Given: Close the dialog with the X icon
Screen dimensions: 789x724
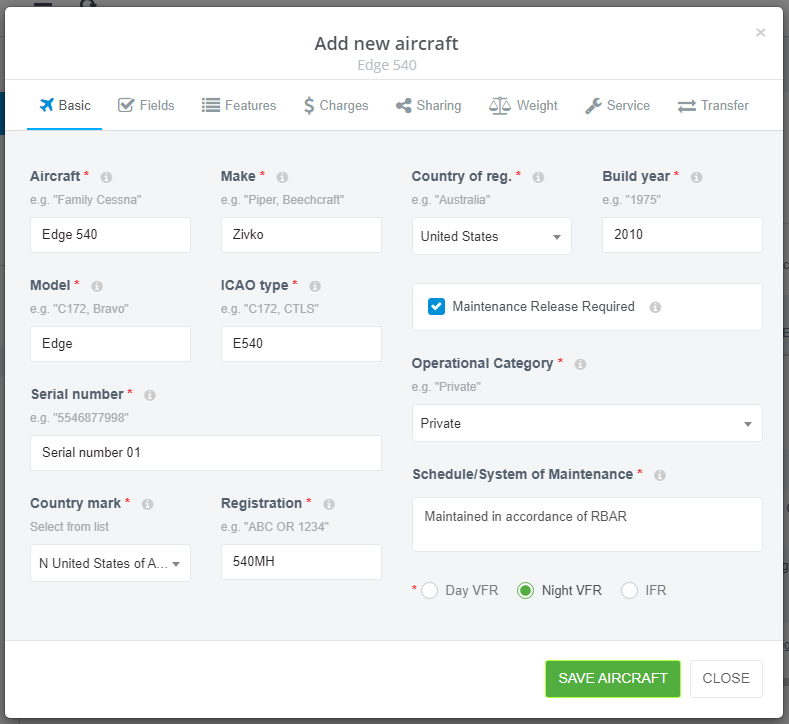Looking at the screenshot, I should point(761,33).
